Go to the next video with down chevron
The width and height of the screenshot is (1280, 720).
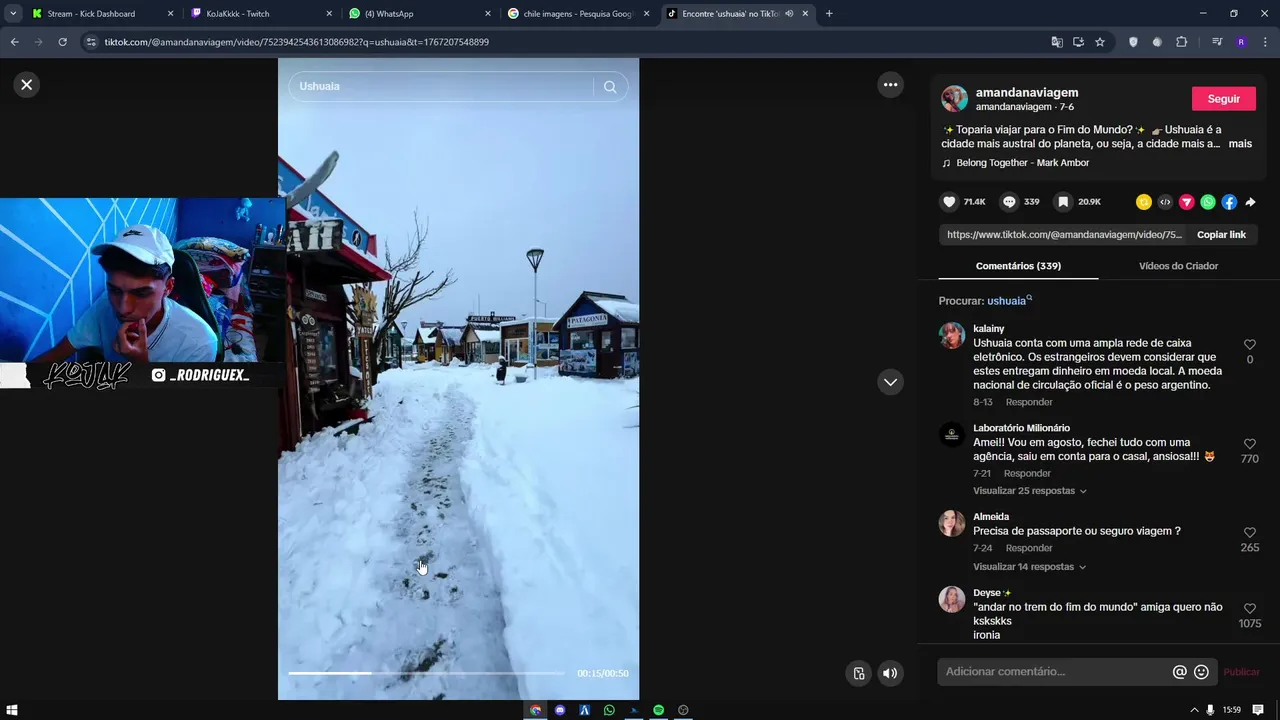point(890,382)
